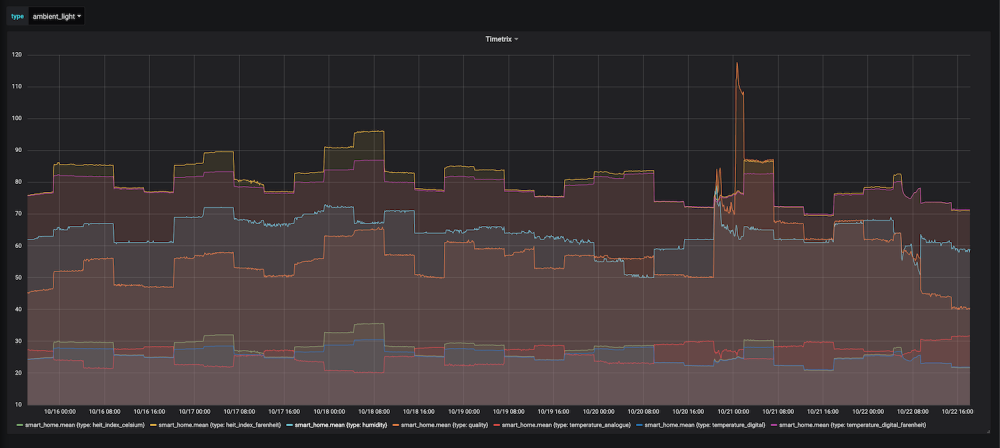This screenshot has height=448, width=1000.
Task: Click the quality legend color swatch
Action: click(395, 424)
